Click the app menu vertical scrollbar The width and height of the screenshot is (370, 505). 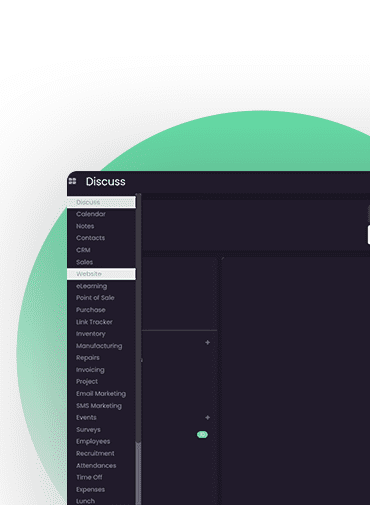(138, 349)
